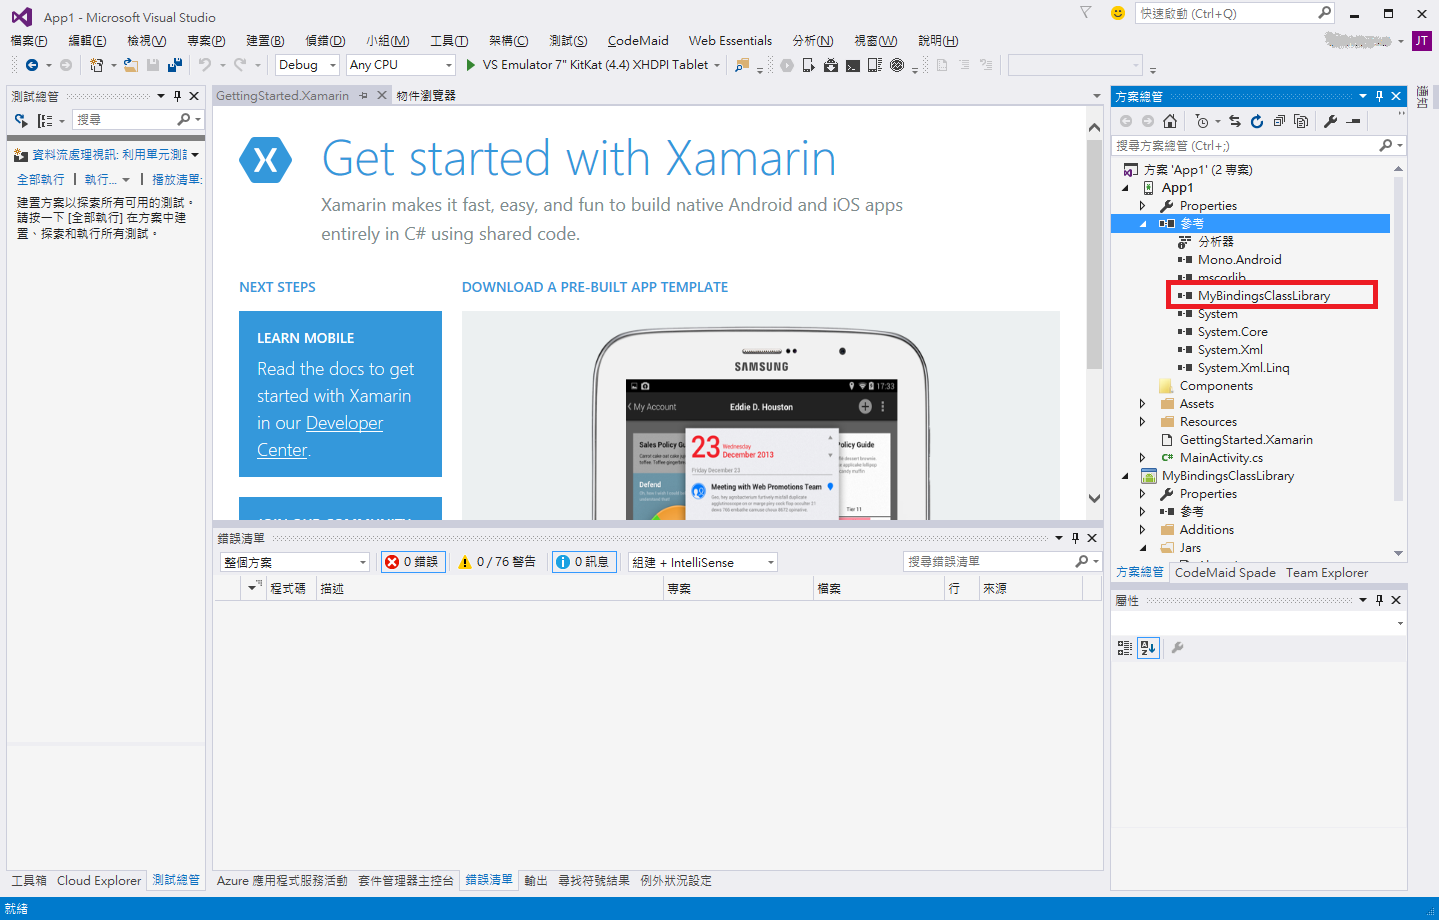
Task: Select Mono.Android reference item
Action: coord(1239,260)
